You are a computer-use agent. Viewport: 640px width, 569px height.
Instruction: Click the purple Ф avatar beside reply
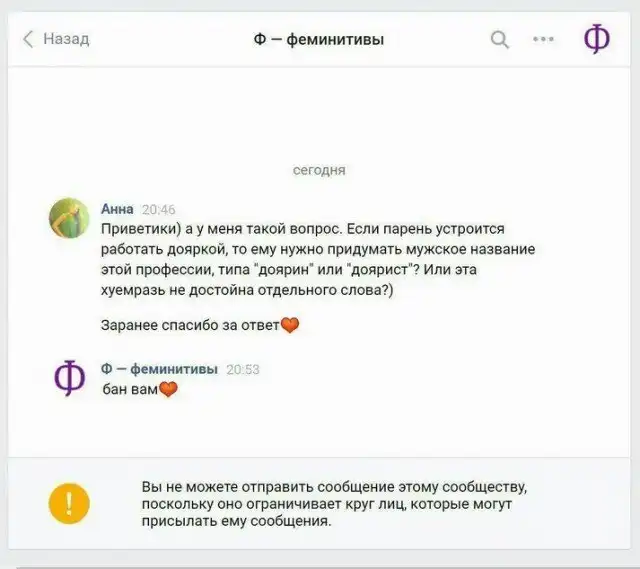coord(69,377)
